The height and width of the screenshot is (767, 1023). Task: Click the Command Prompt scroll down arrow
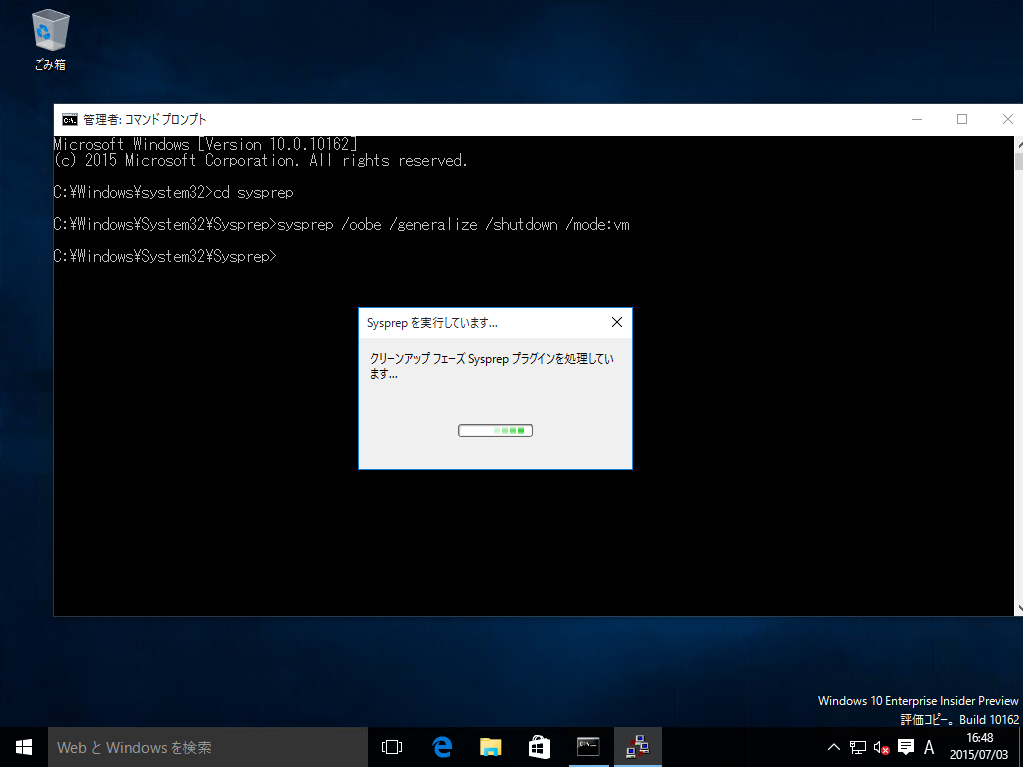pyautogui.click(x=1018, y=608)
